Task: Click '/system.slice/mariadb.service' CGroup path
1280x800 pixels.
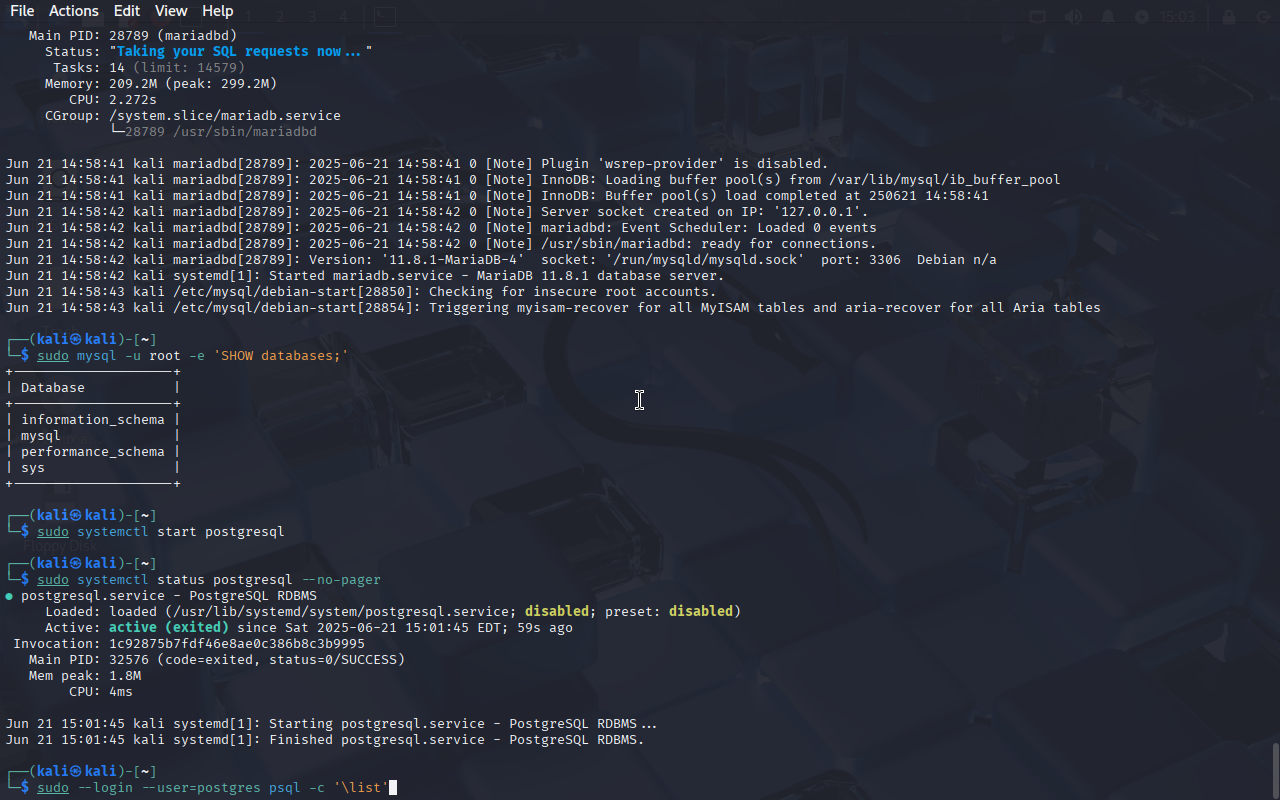Action: (x=225, y=115)
